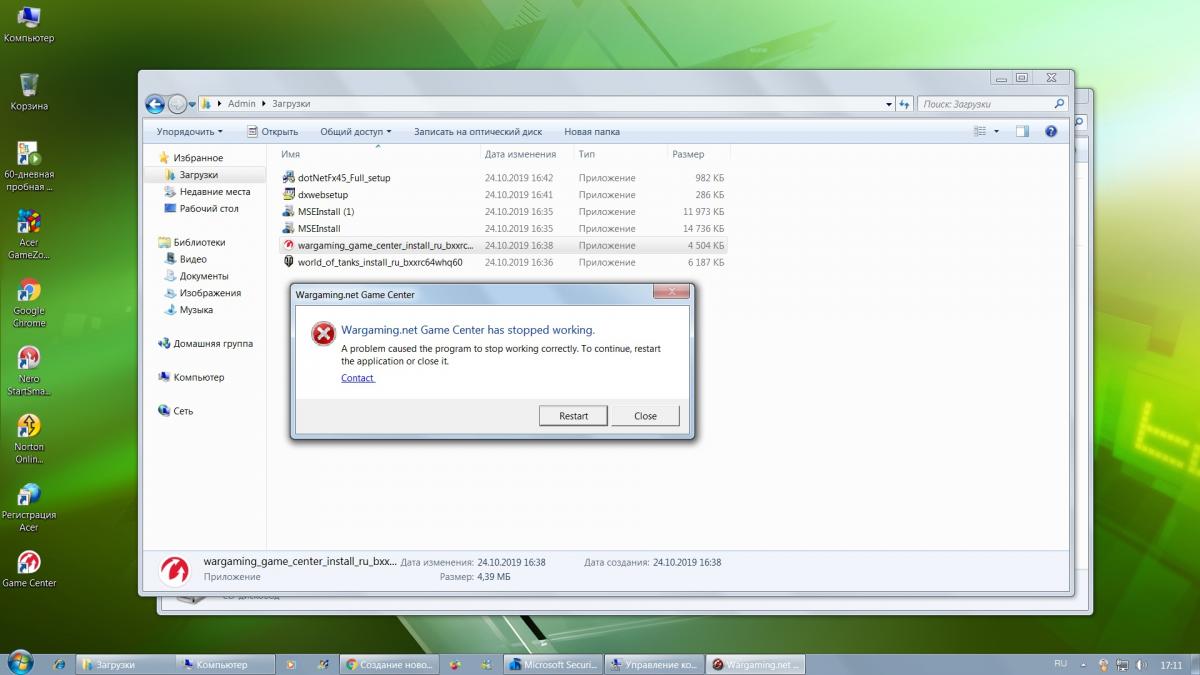Click the Forward arrow in Explorer

pos(177,103)
